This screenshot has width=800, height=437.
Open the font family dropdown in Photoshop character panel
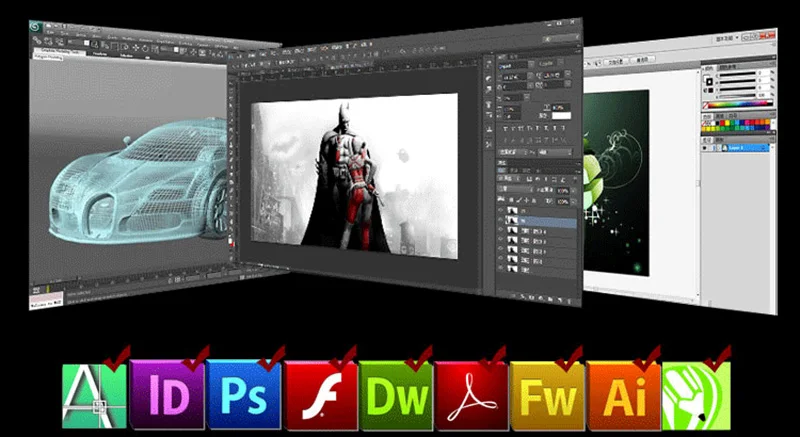531,65
